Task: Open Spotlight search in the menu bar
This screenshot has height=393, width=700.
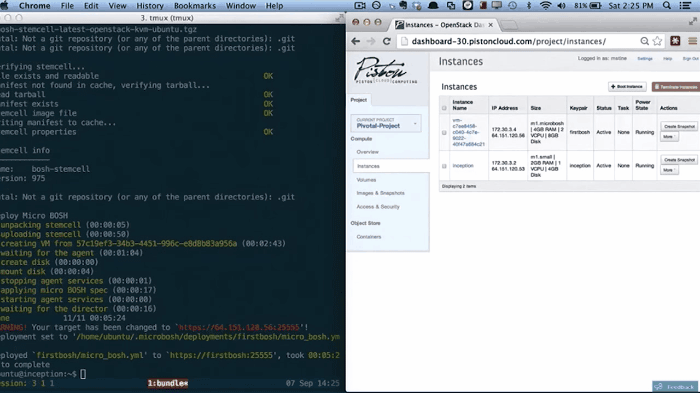Action: coord(667,6)
